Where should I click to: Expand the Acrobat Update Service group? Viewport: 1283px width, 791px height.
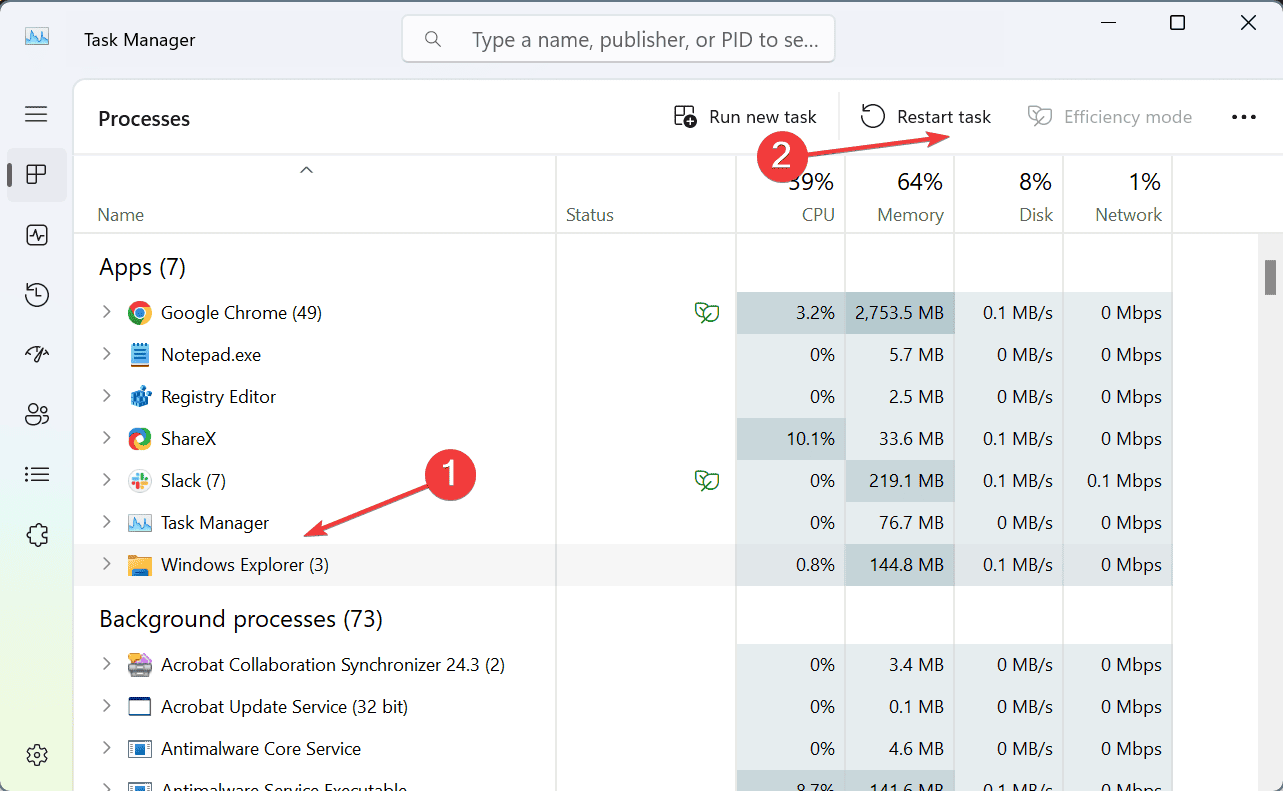click(106, 707)
